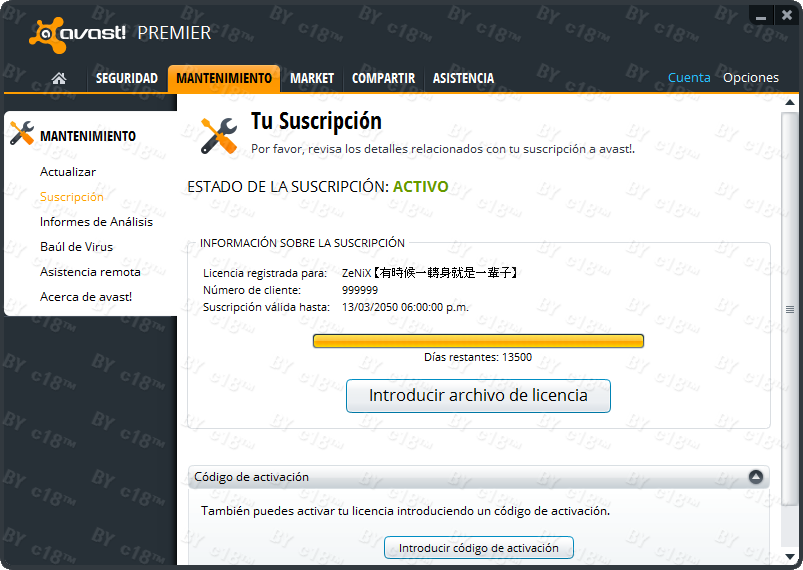Open the COMPARTIR tab
The width and height of the screenshot is (803, 570).
pyautogui.click(x=383, y=78)
